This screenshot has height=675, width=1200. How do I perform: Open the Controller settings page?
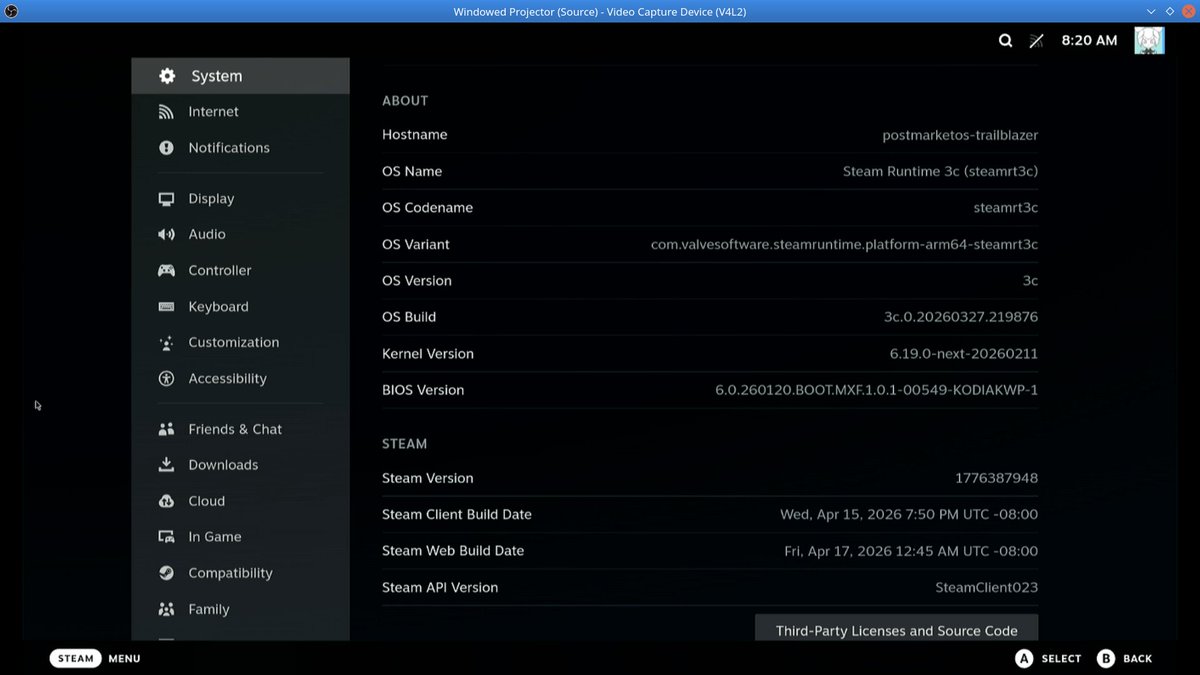tap(240, 271)
